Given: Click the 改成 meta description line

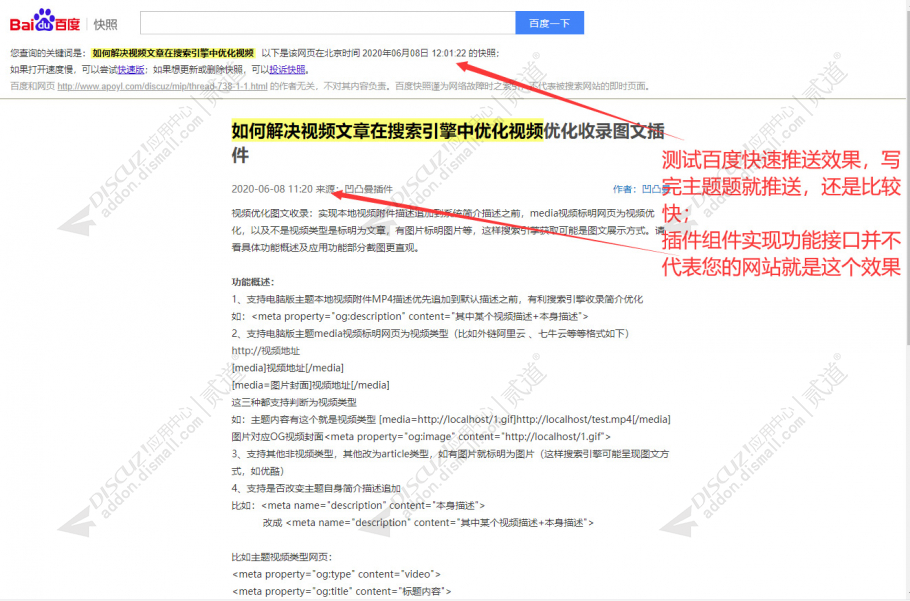Looking at the screenshot, I should [x=428, y=523].
